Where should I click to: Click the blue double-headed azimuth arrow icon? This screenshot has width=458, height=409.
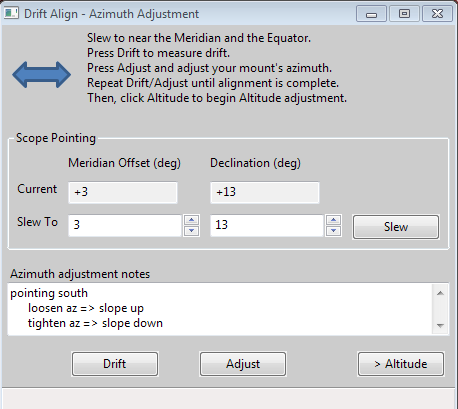pos(42,75)
